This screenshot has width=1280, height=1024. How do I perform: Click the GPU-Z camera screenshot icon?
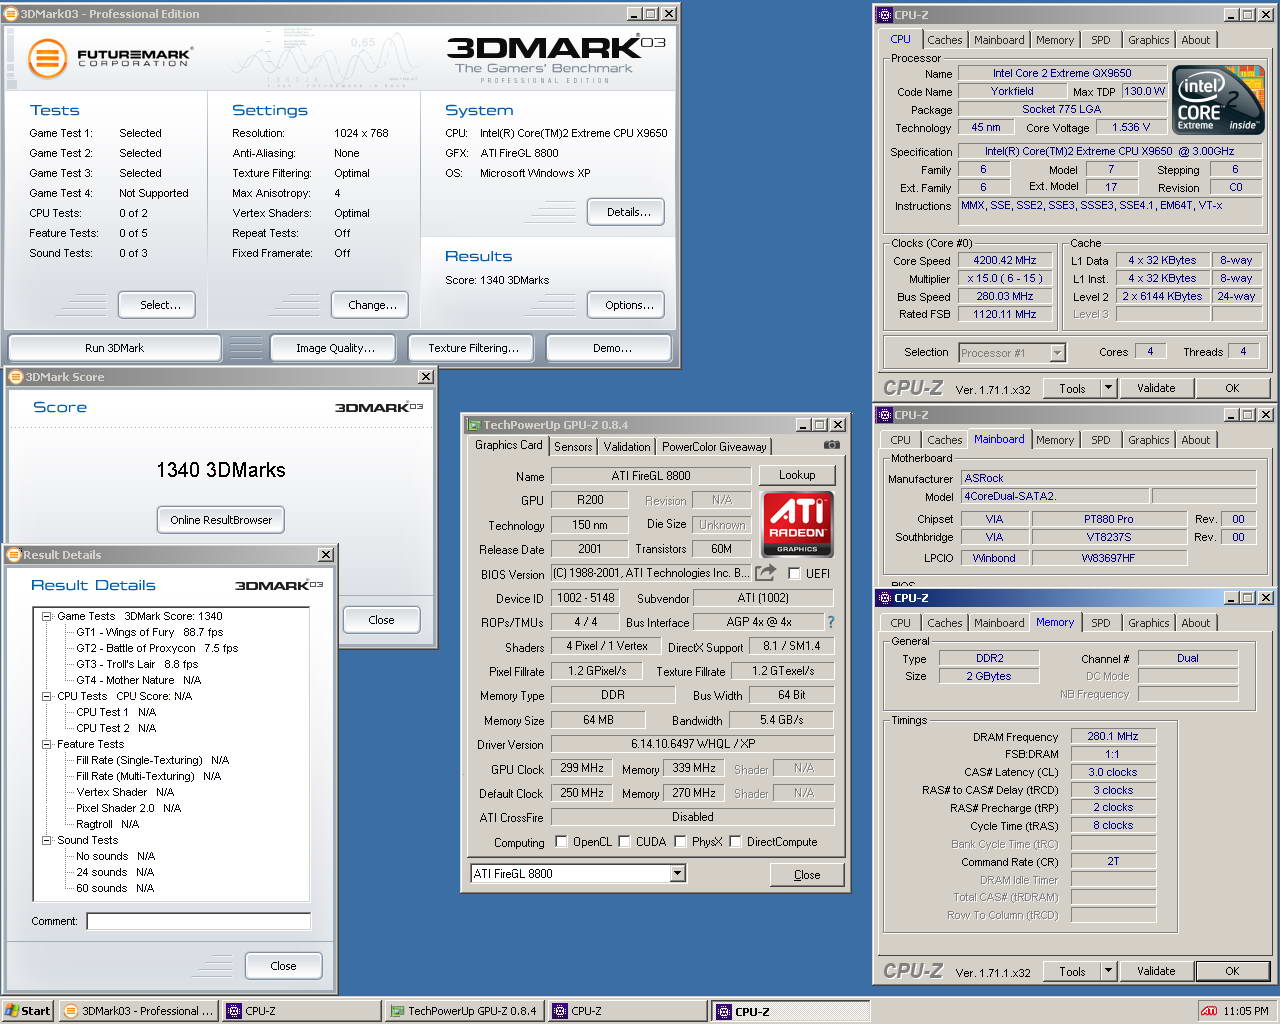(x=831, y=445)
